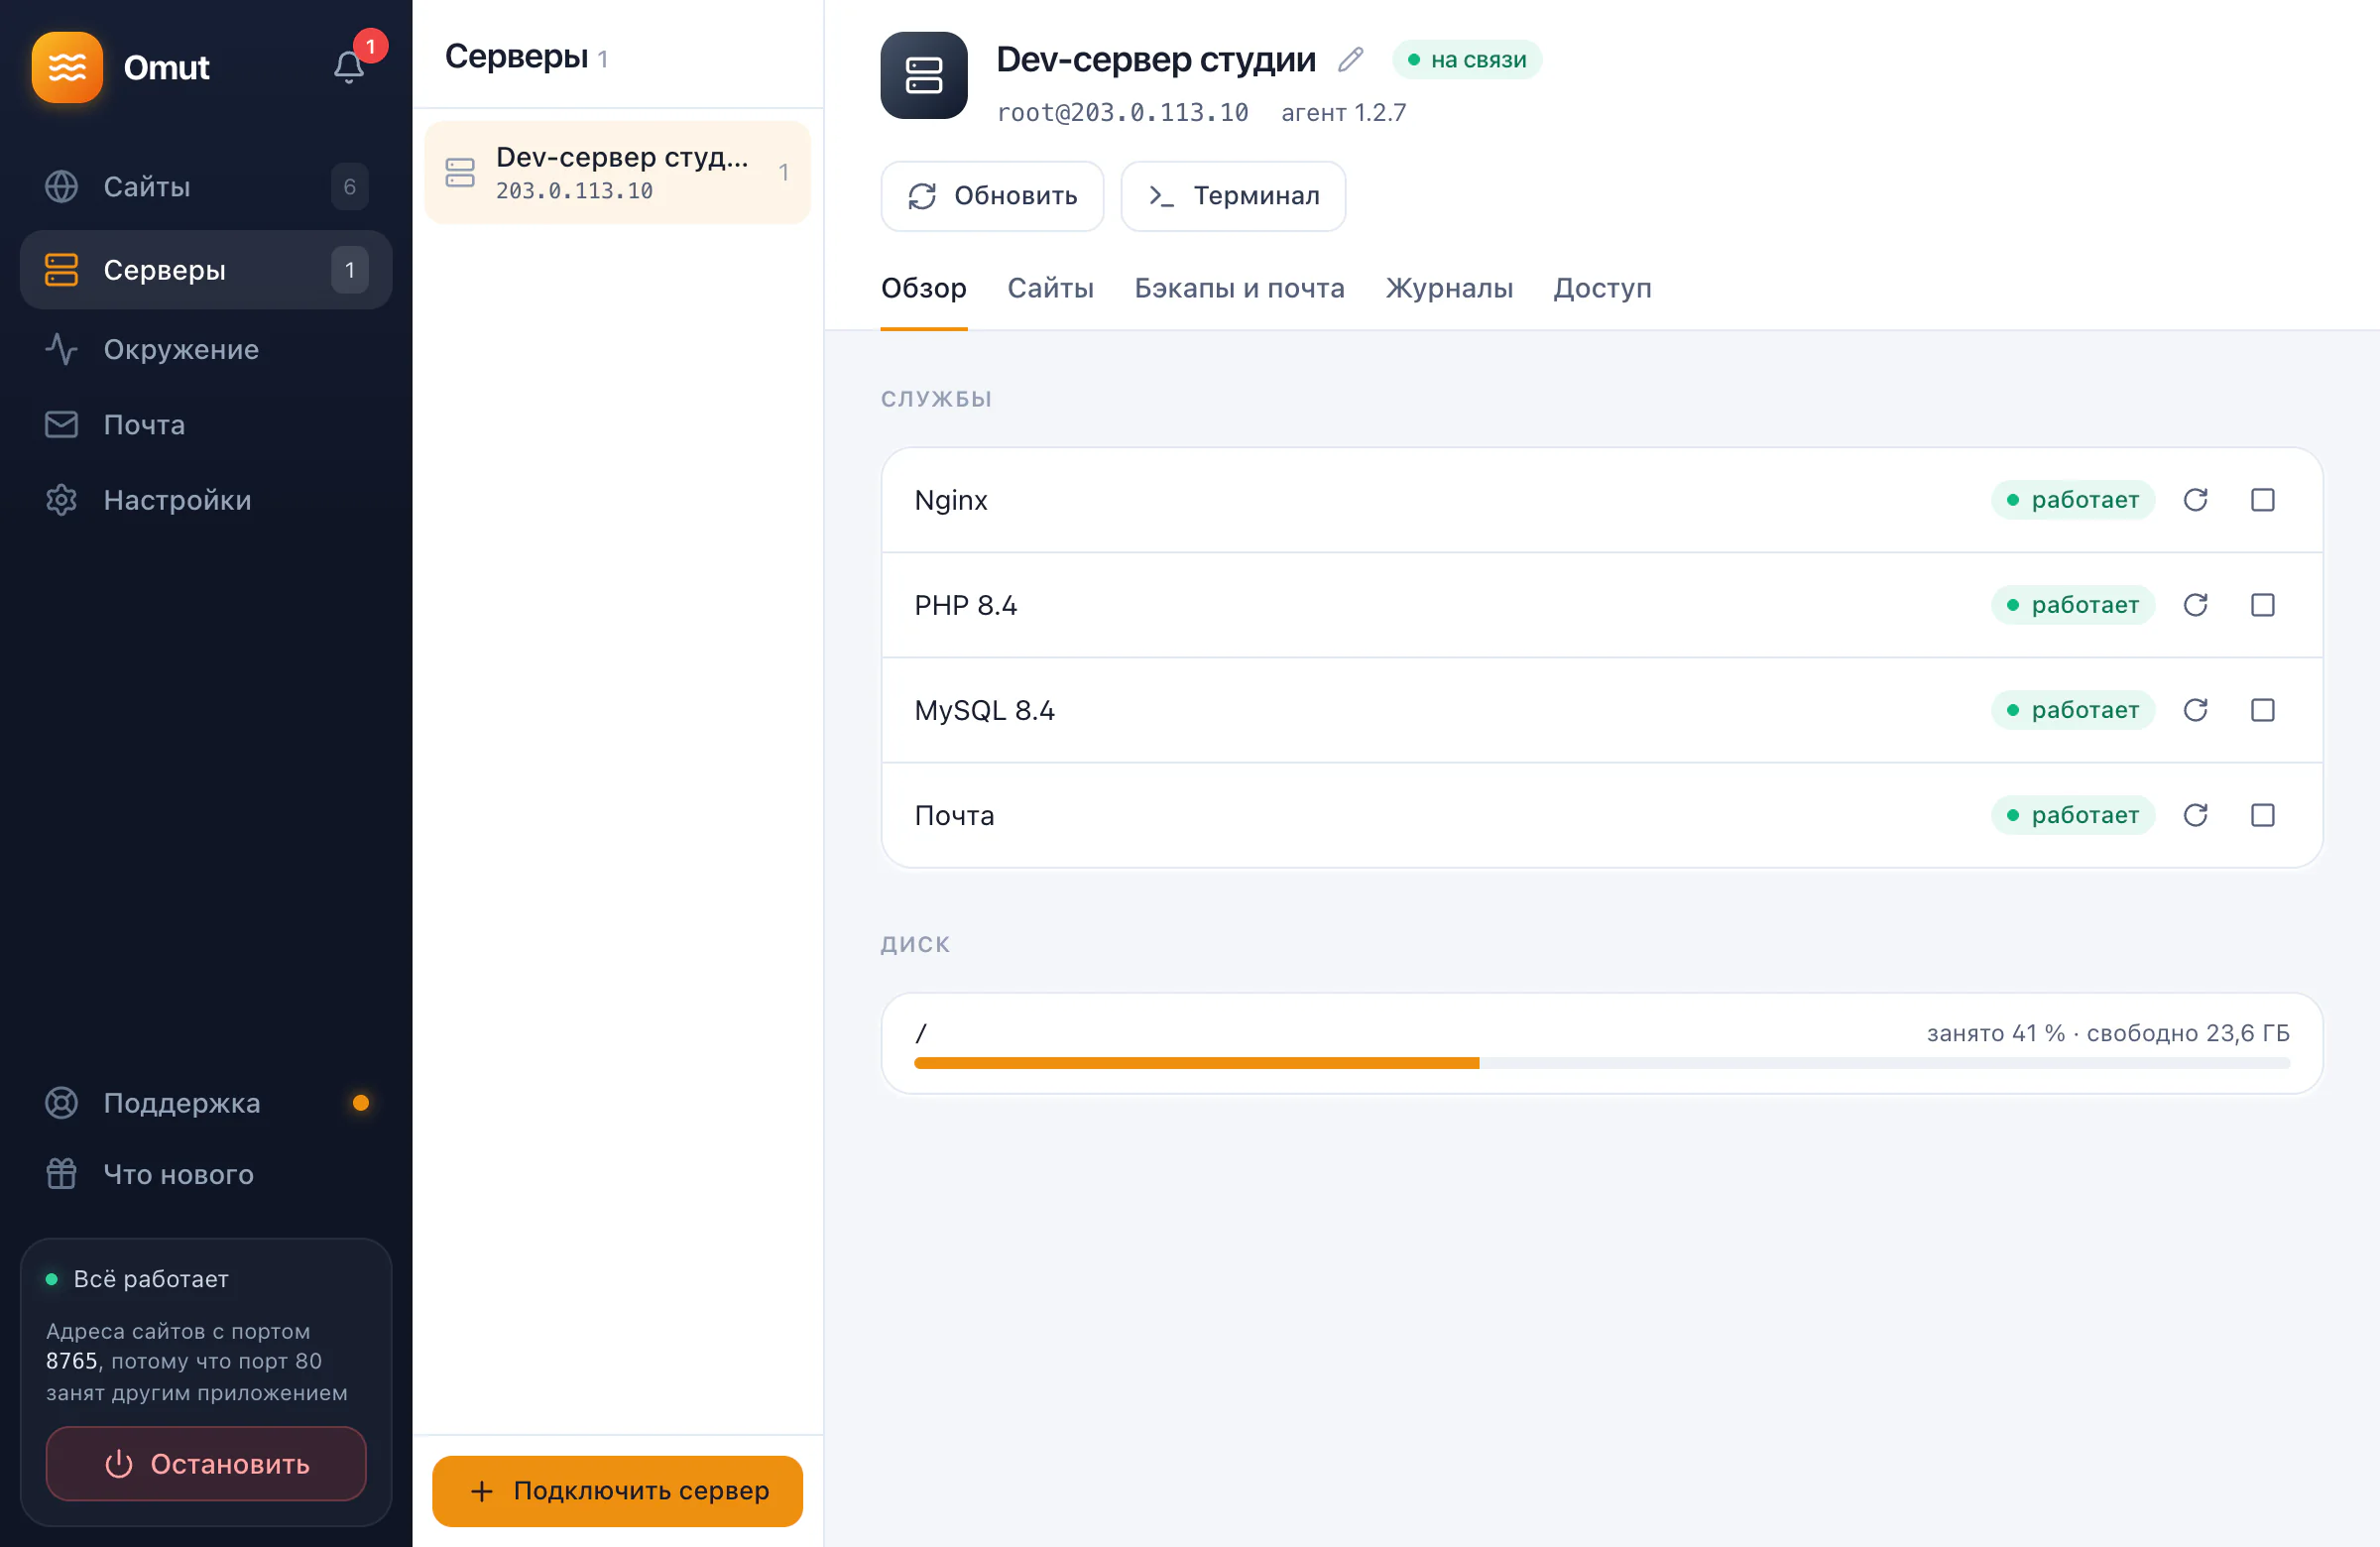The height and width of the screenshot is (1547, 2380).
Task: Click the «на связи» status badge
Action: coord(1467,60)
